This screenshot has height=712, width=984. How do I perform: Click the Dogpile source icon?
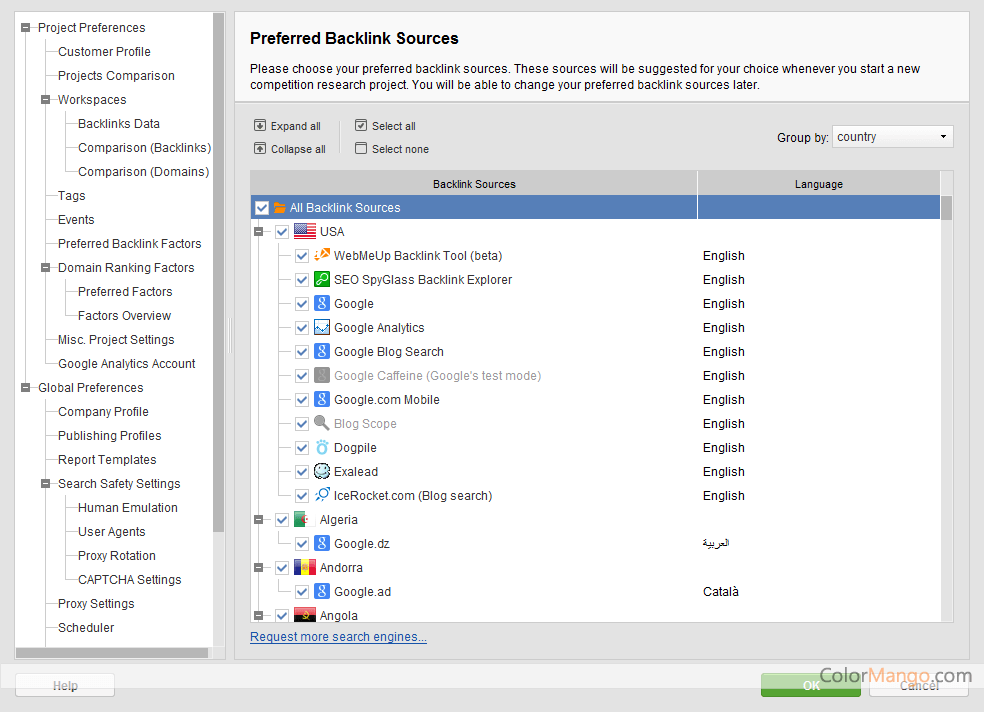[x=322, y=448]
